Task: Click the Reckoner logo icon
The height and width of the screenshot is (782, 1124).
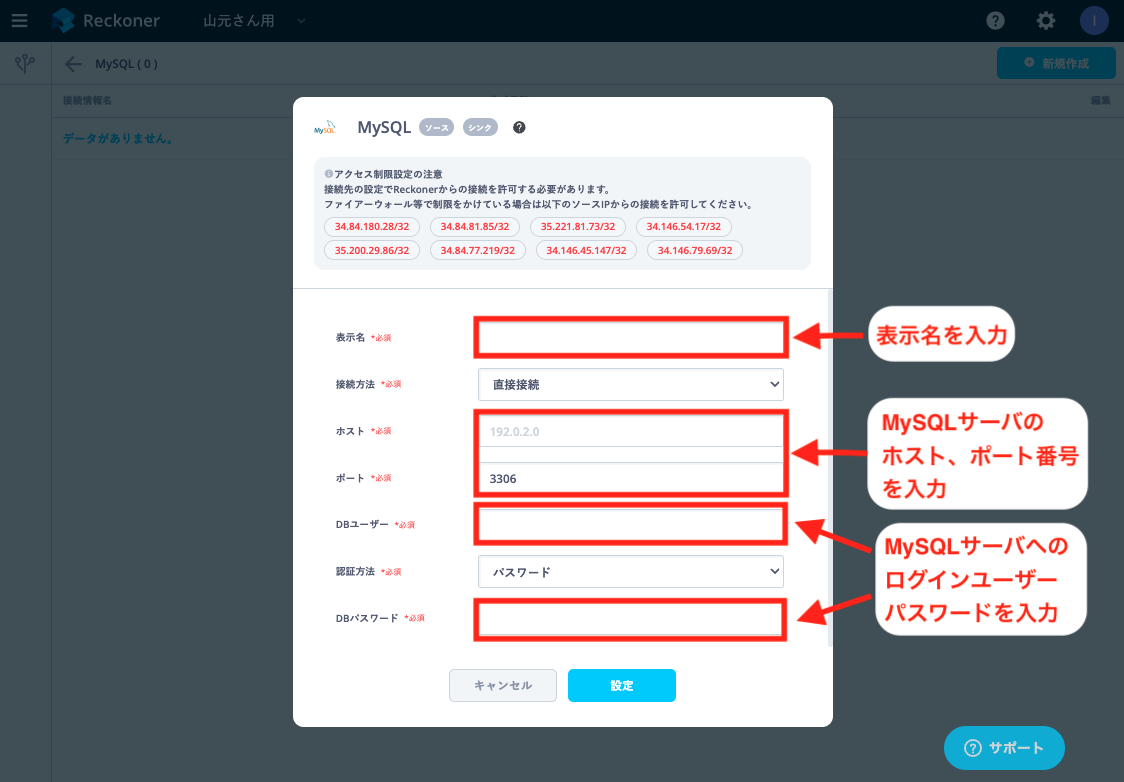Action: (x=63, y=20)
